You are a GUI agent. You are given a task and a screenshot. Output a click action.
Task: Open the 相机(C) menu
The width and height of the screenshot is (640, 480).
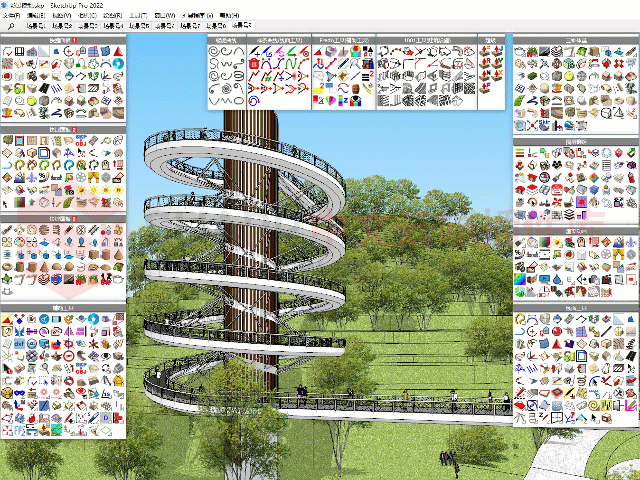point(86,17)
